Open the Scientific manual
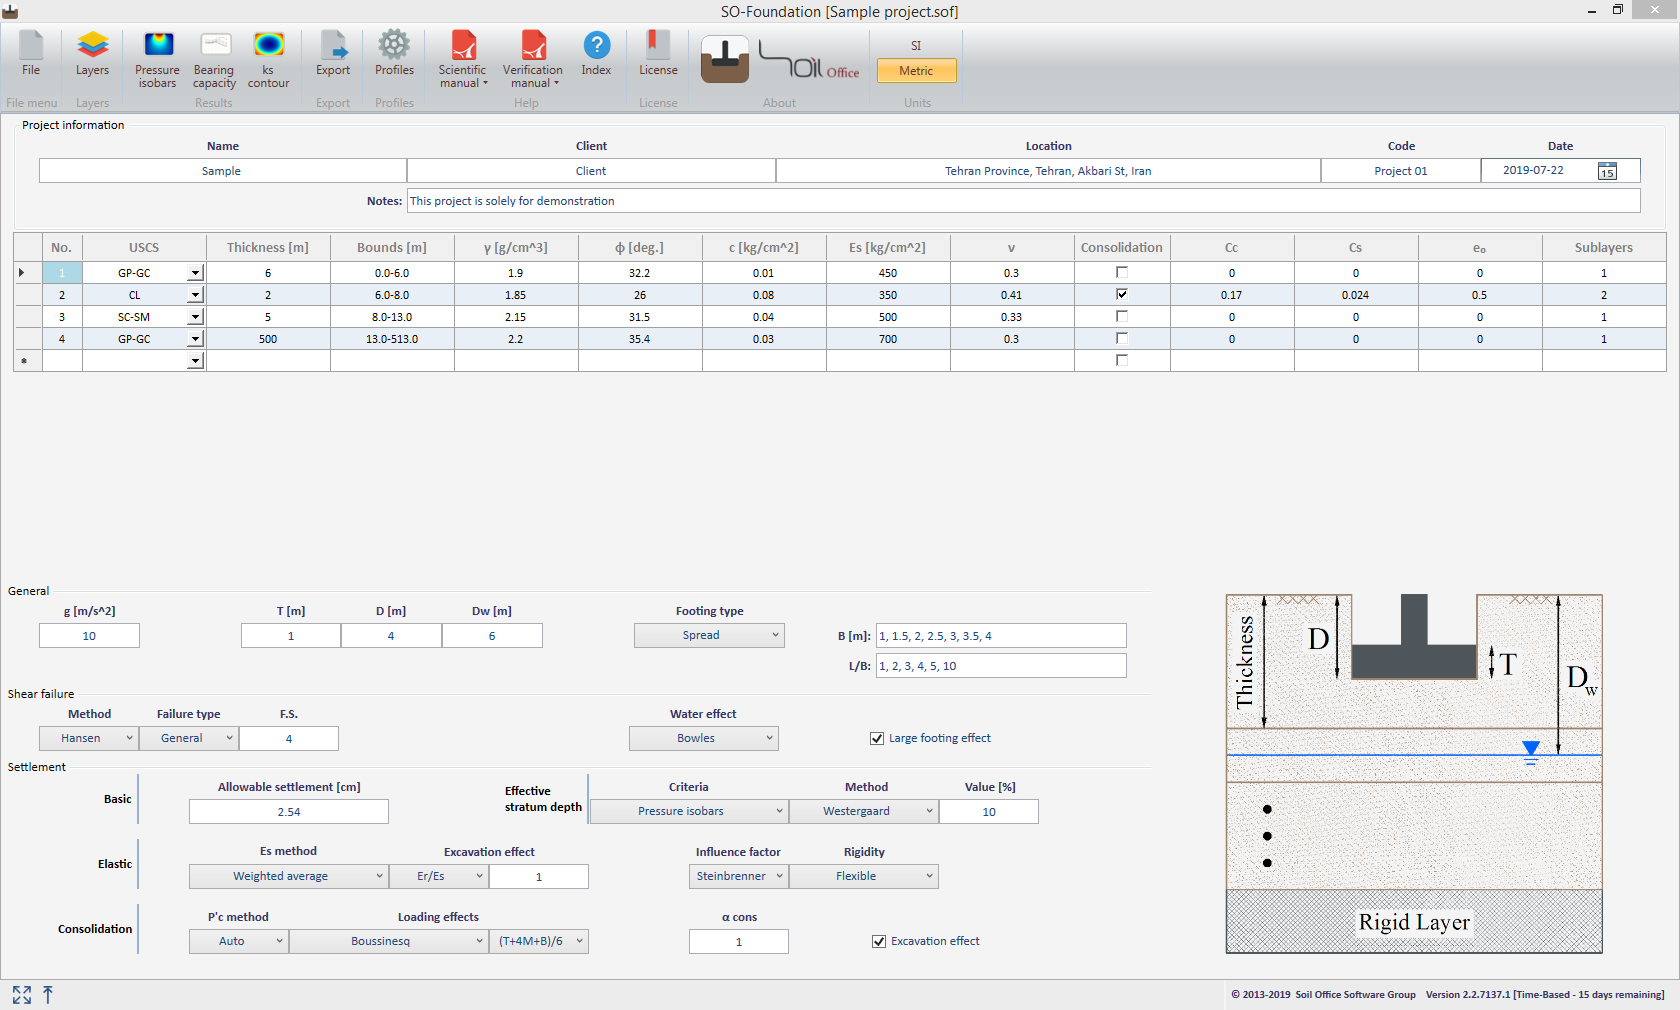1680x1010 pixels. click(462, 60)
